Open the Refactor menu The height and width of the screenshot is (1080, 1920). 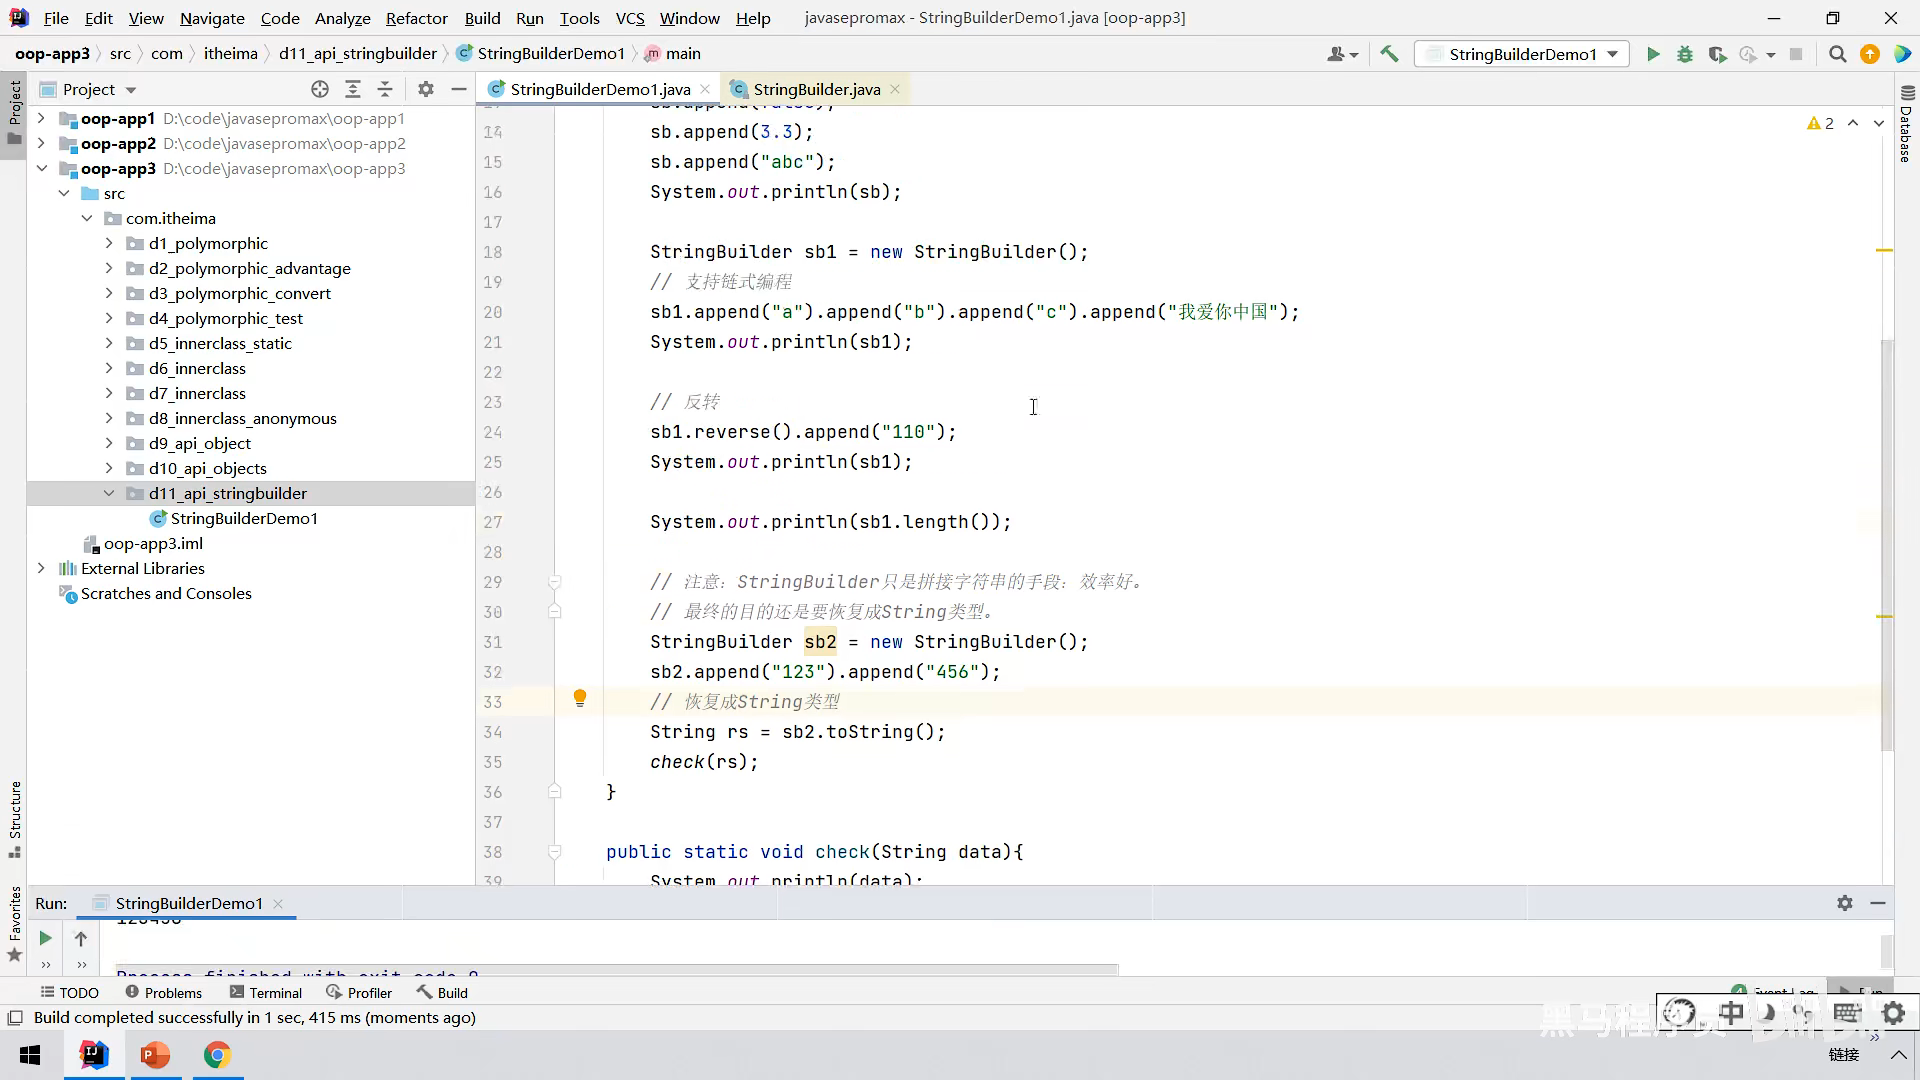pyautogui.click(x=416, y=18)
